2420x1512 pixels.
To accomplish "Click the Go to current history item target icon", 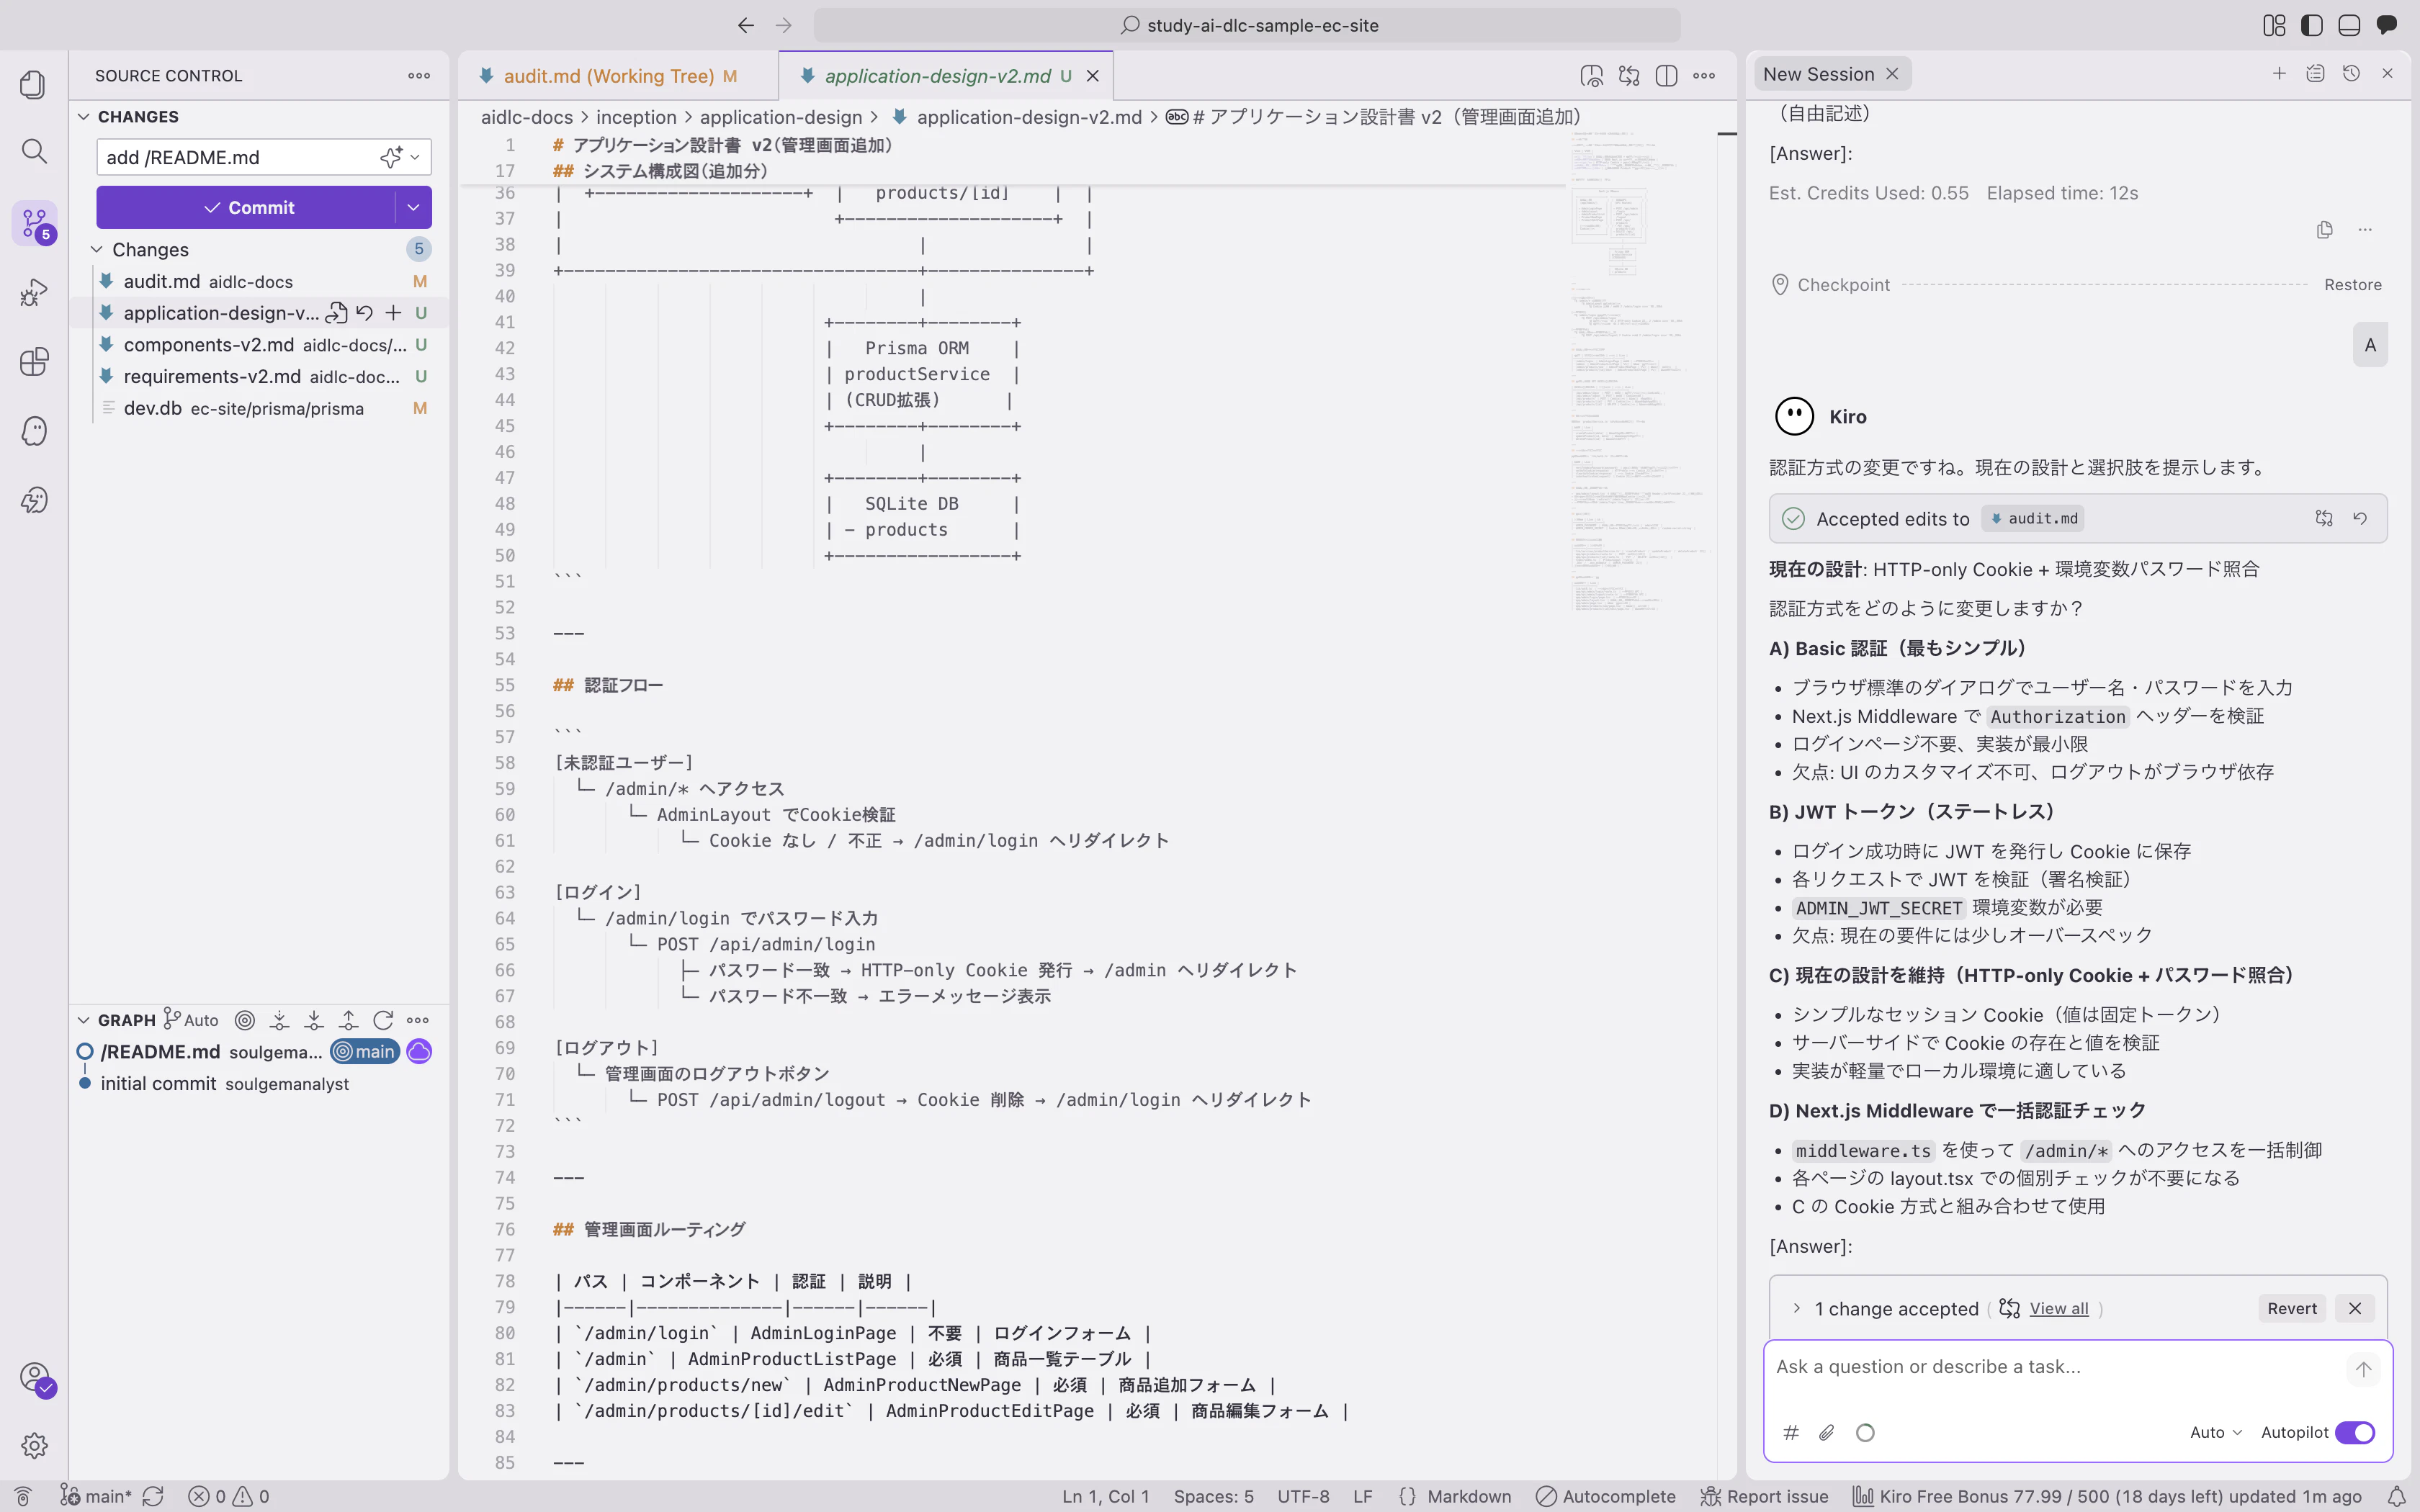I will click(245, 1020).
